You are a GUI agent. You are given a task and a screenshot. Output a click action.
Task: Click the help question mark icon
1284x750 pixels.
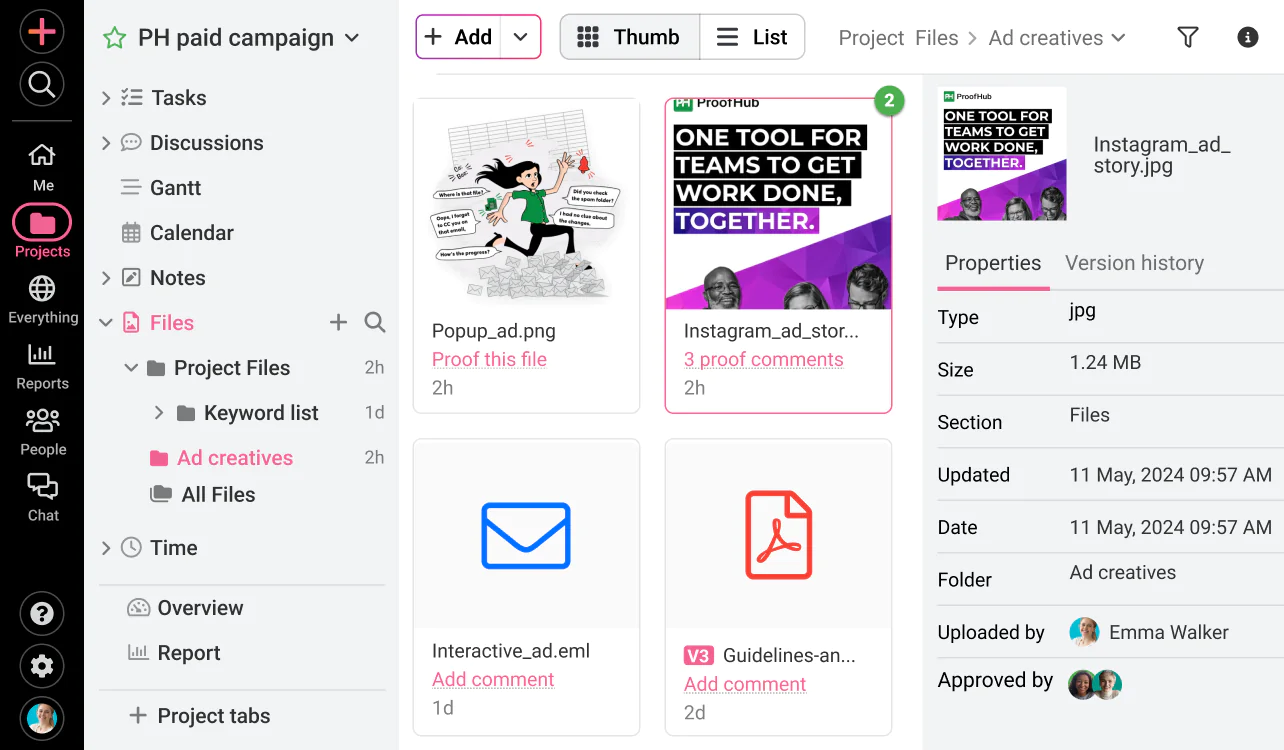tap(42, 613)
